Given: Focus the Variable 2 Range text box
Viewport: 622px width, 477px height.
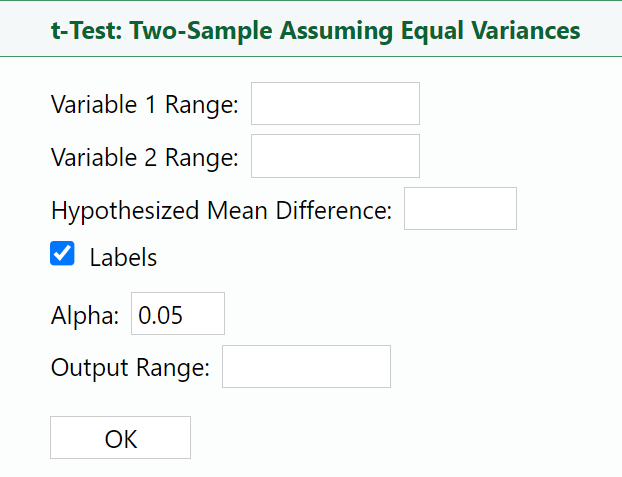Looking at the screenshot, I should 335,156.
